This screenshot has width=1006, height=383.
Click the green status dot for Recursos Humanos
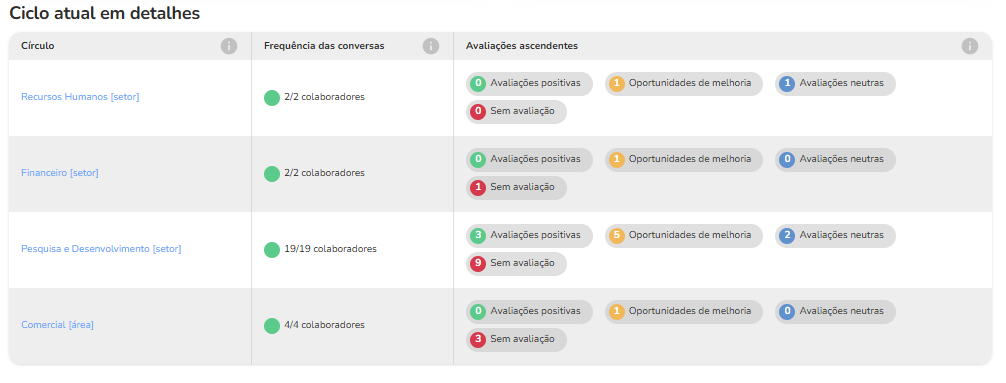[x=272, y=98]
